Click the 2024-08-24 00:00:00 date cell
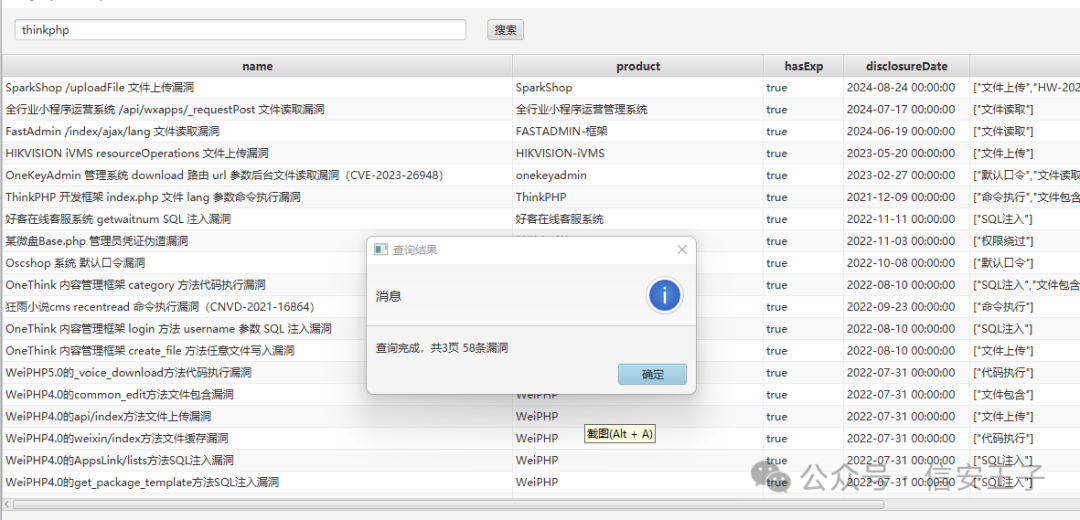Image resolution: width=1080 pixels, height=520 pixels. pyautogui.click(x=906, y=87)
